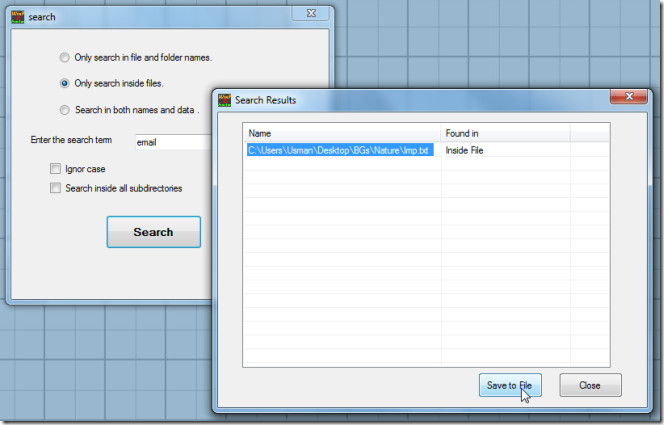Close the Search Results window with red X
Image resolution: width=664 pixels, height=425 pixels.
[x=629, y=97]
